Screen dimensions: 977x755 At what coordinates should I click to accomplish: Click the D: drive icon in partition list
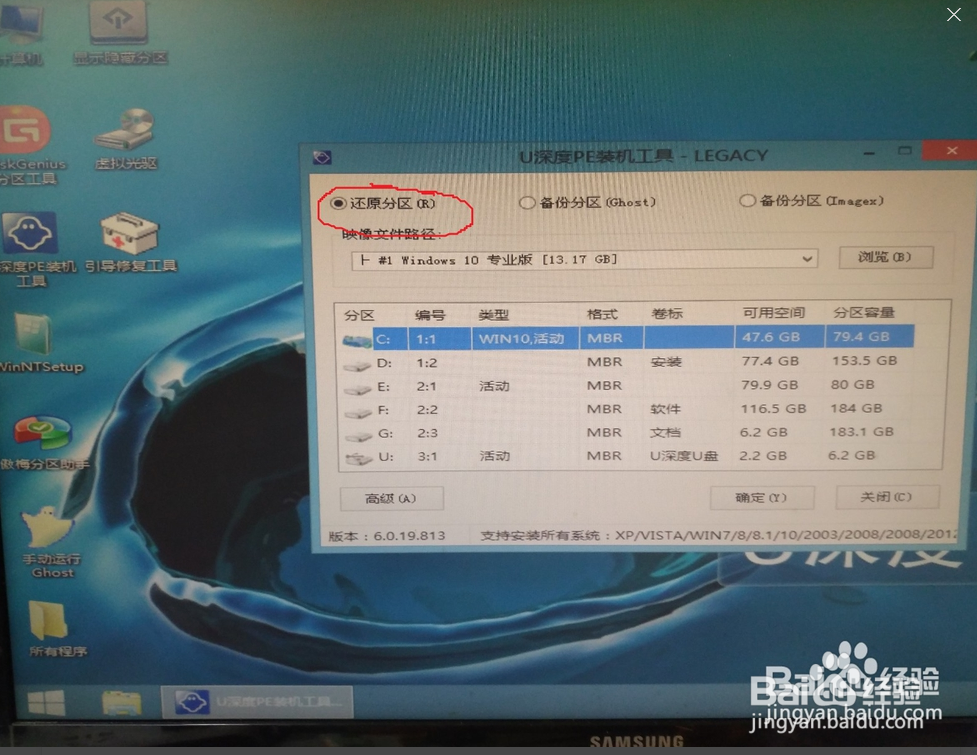(356, 365)
